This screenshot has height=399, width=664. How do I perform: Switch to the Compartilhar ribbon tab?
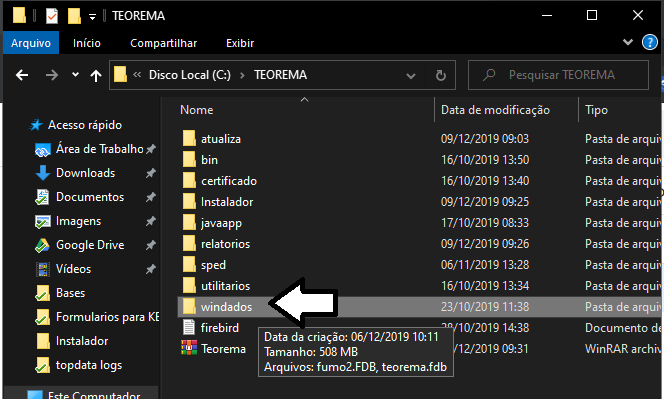pyautogui.click(x=163, y=43)
